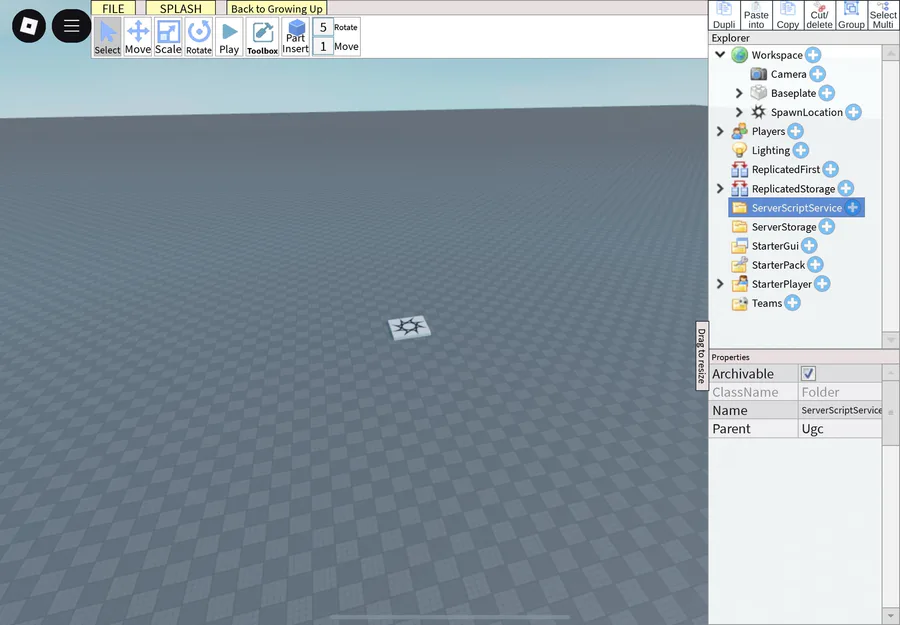The height and width of the screenshot is (625, 900).
Task: Select StarterPack in Explorer
Action: [x=778, y=265]
